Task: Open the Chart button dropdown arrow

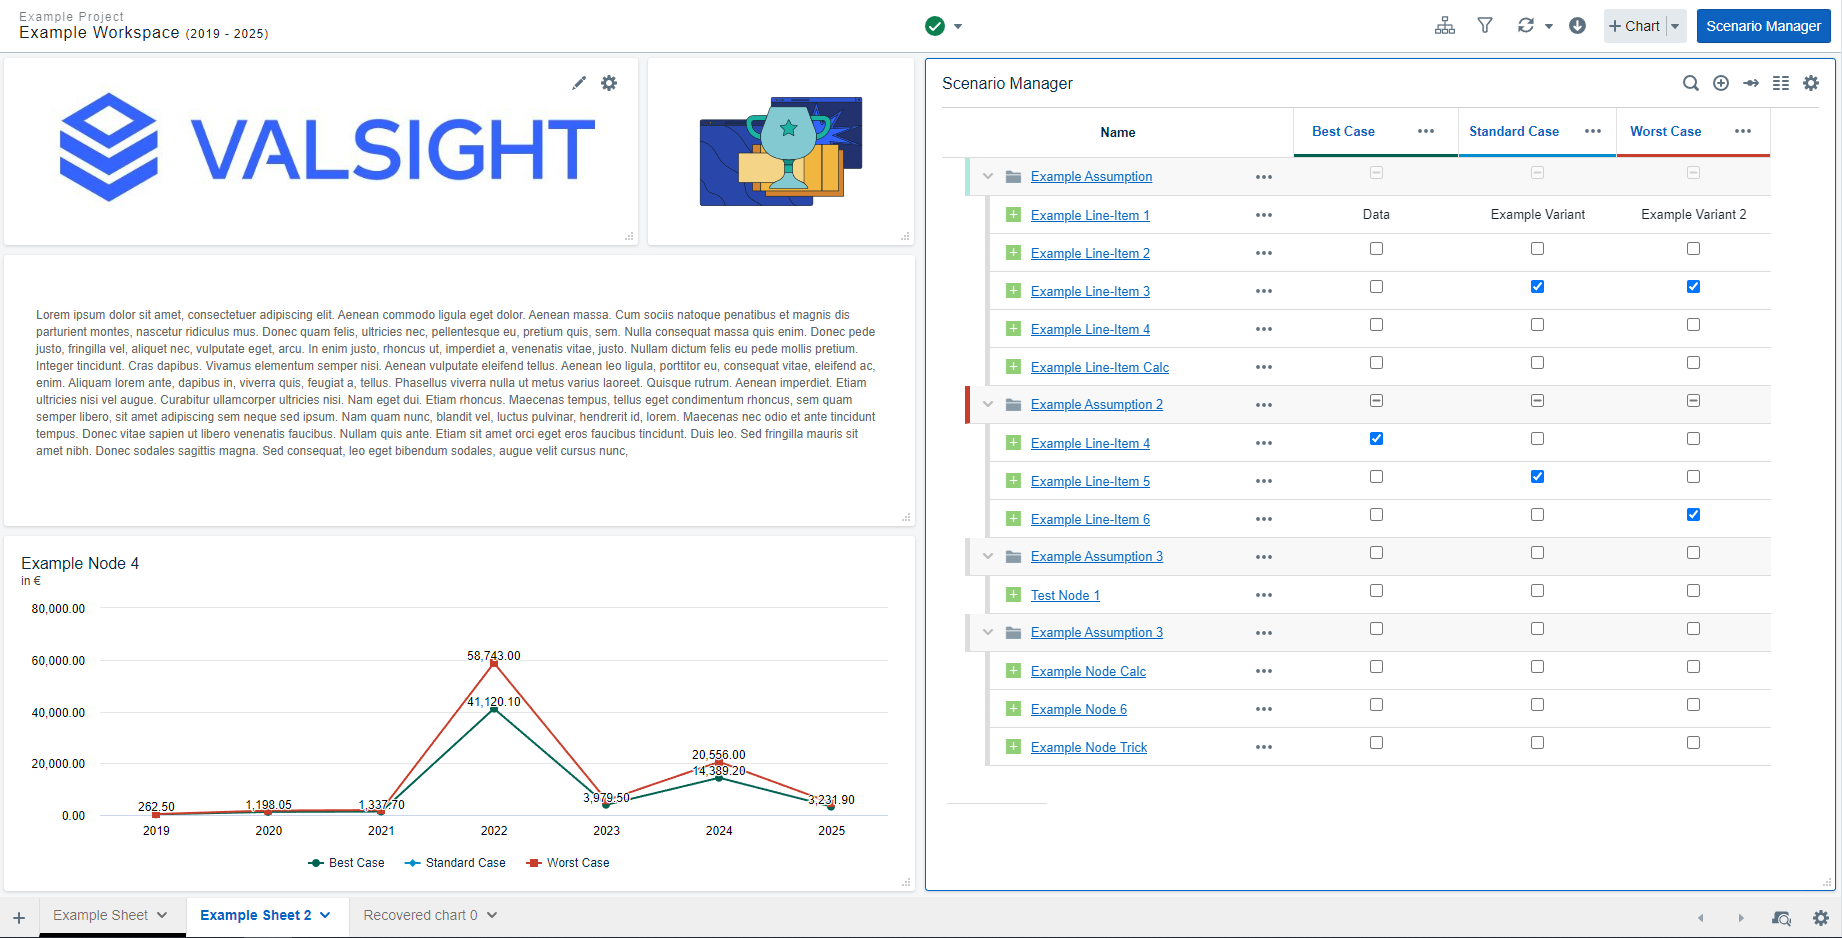Action: tap(1673, 25)
